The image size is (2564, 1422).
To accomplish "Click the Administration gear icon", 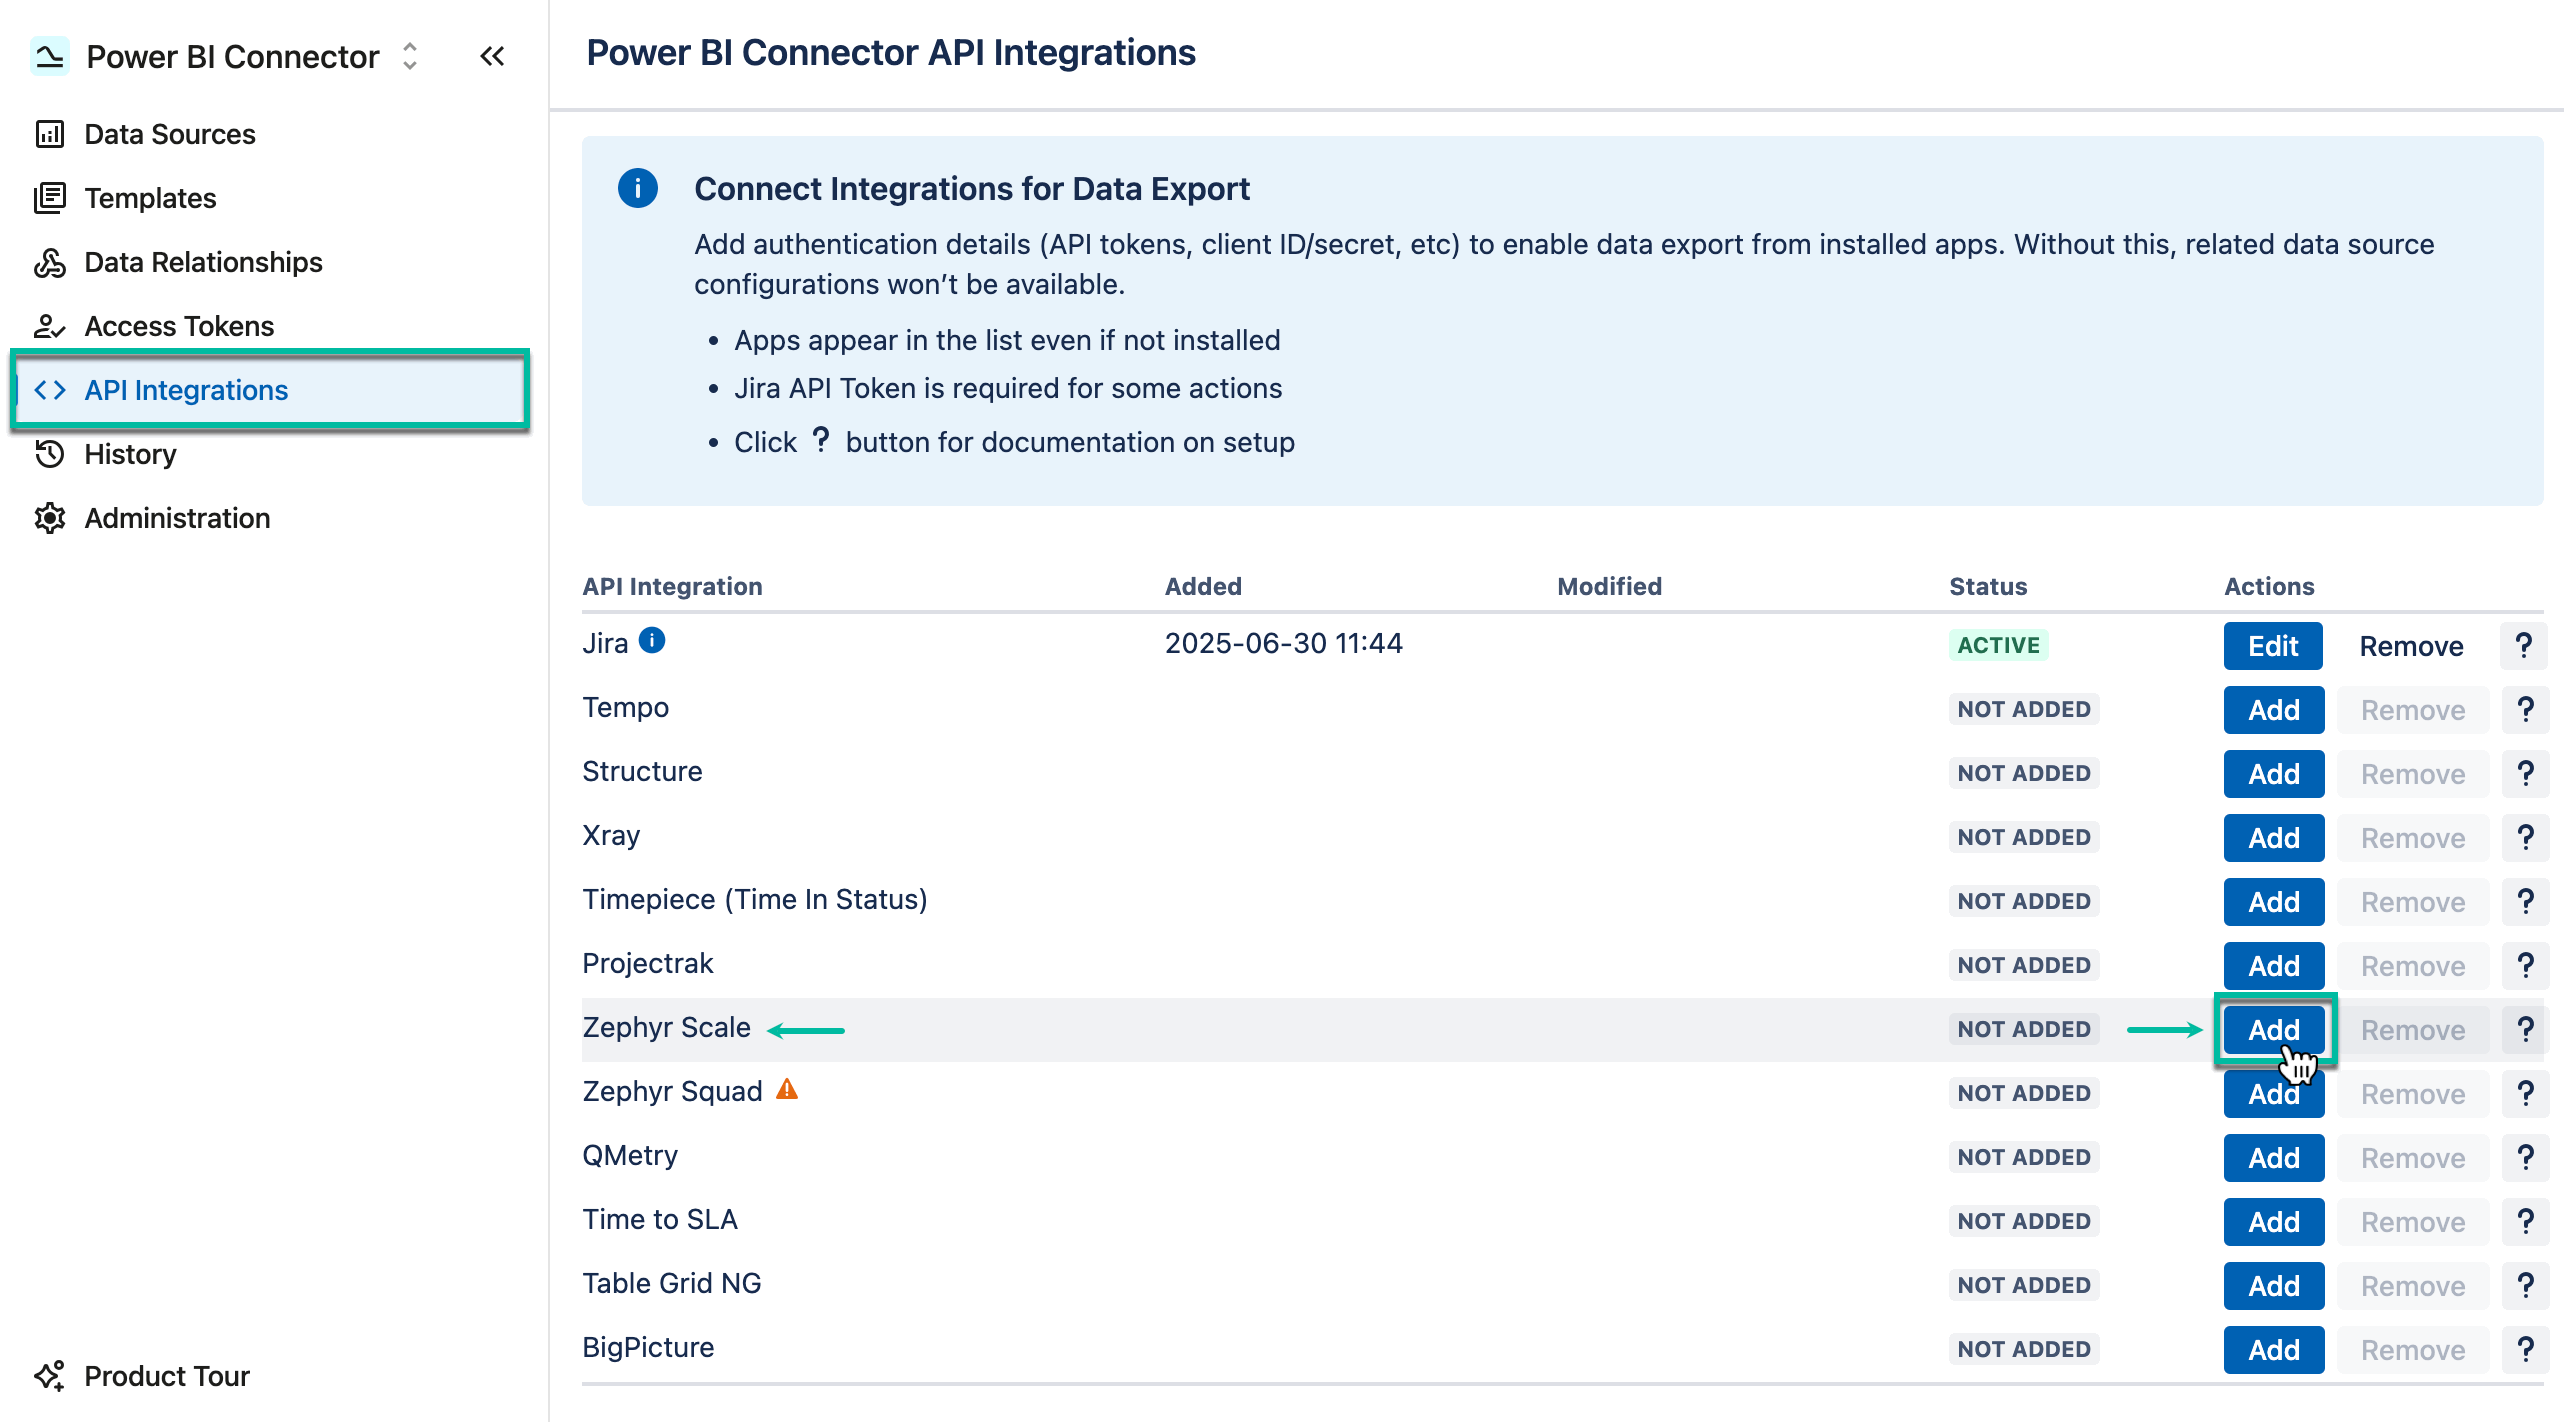I will click(51, 517).
